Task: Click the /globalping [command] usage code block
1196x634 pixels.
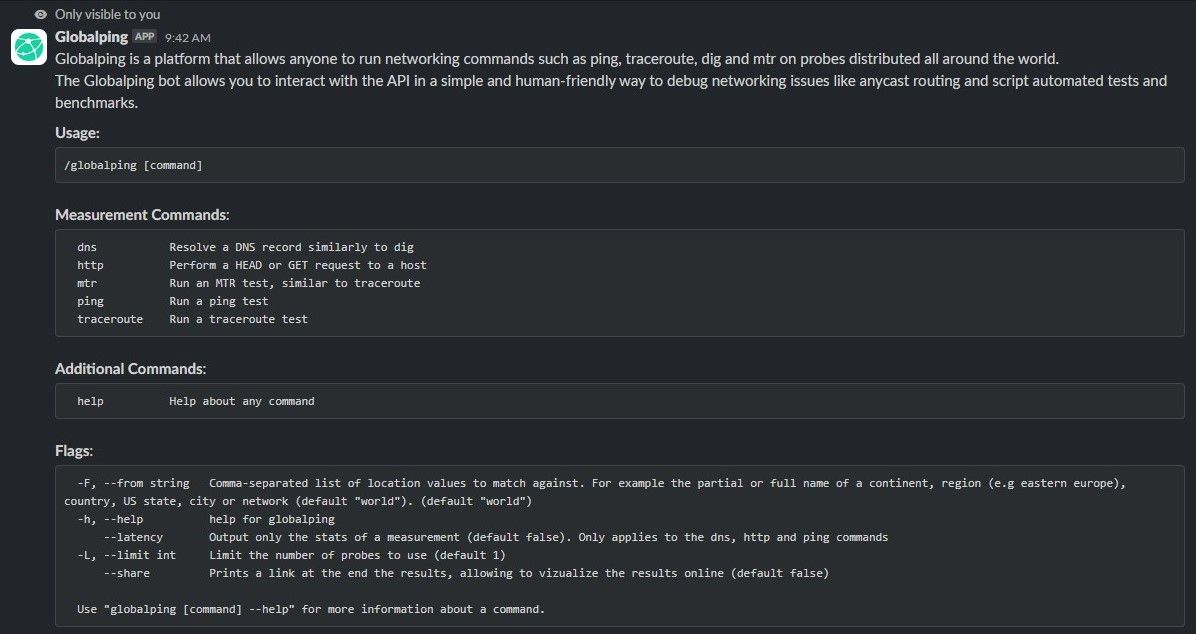Action: [133, 165]
